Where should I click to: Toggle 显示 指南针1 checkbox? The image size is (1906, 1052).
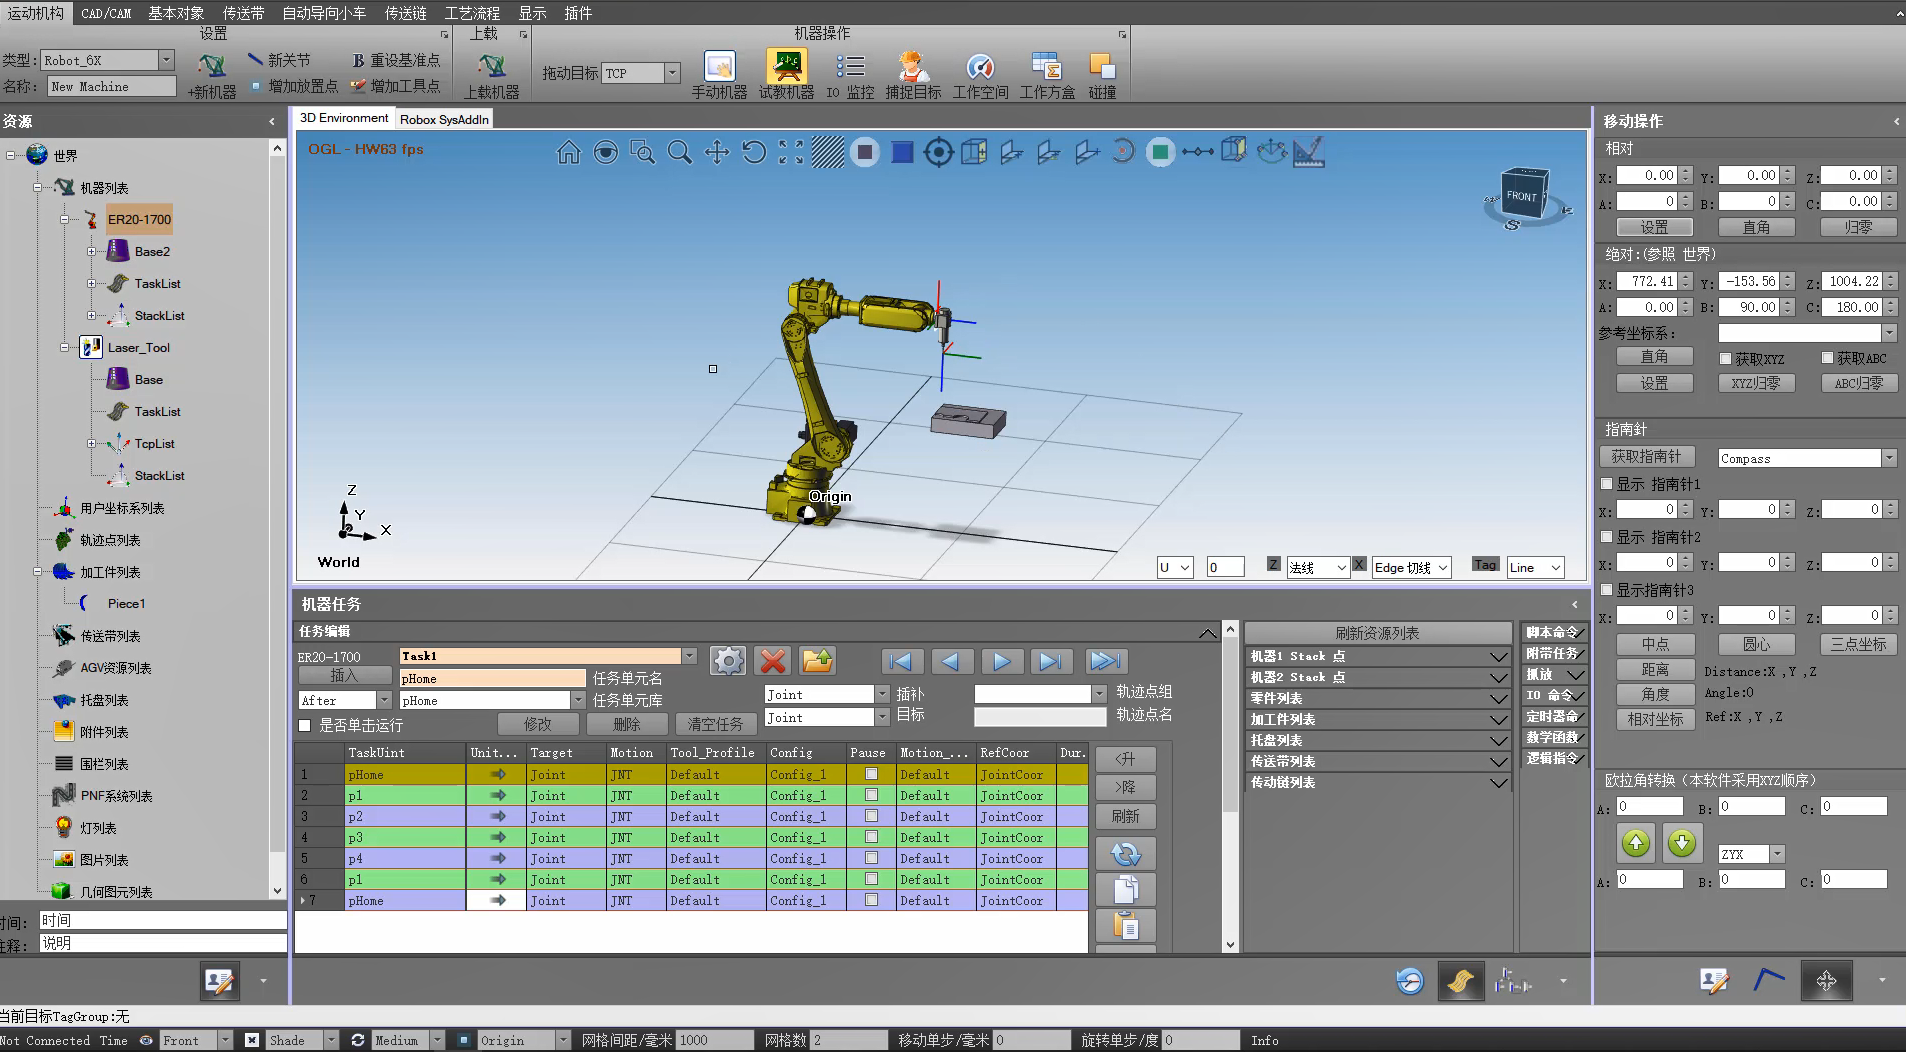coord(1607,484)
